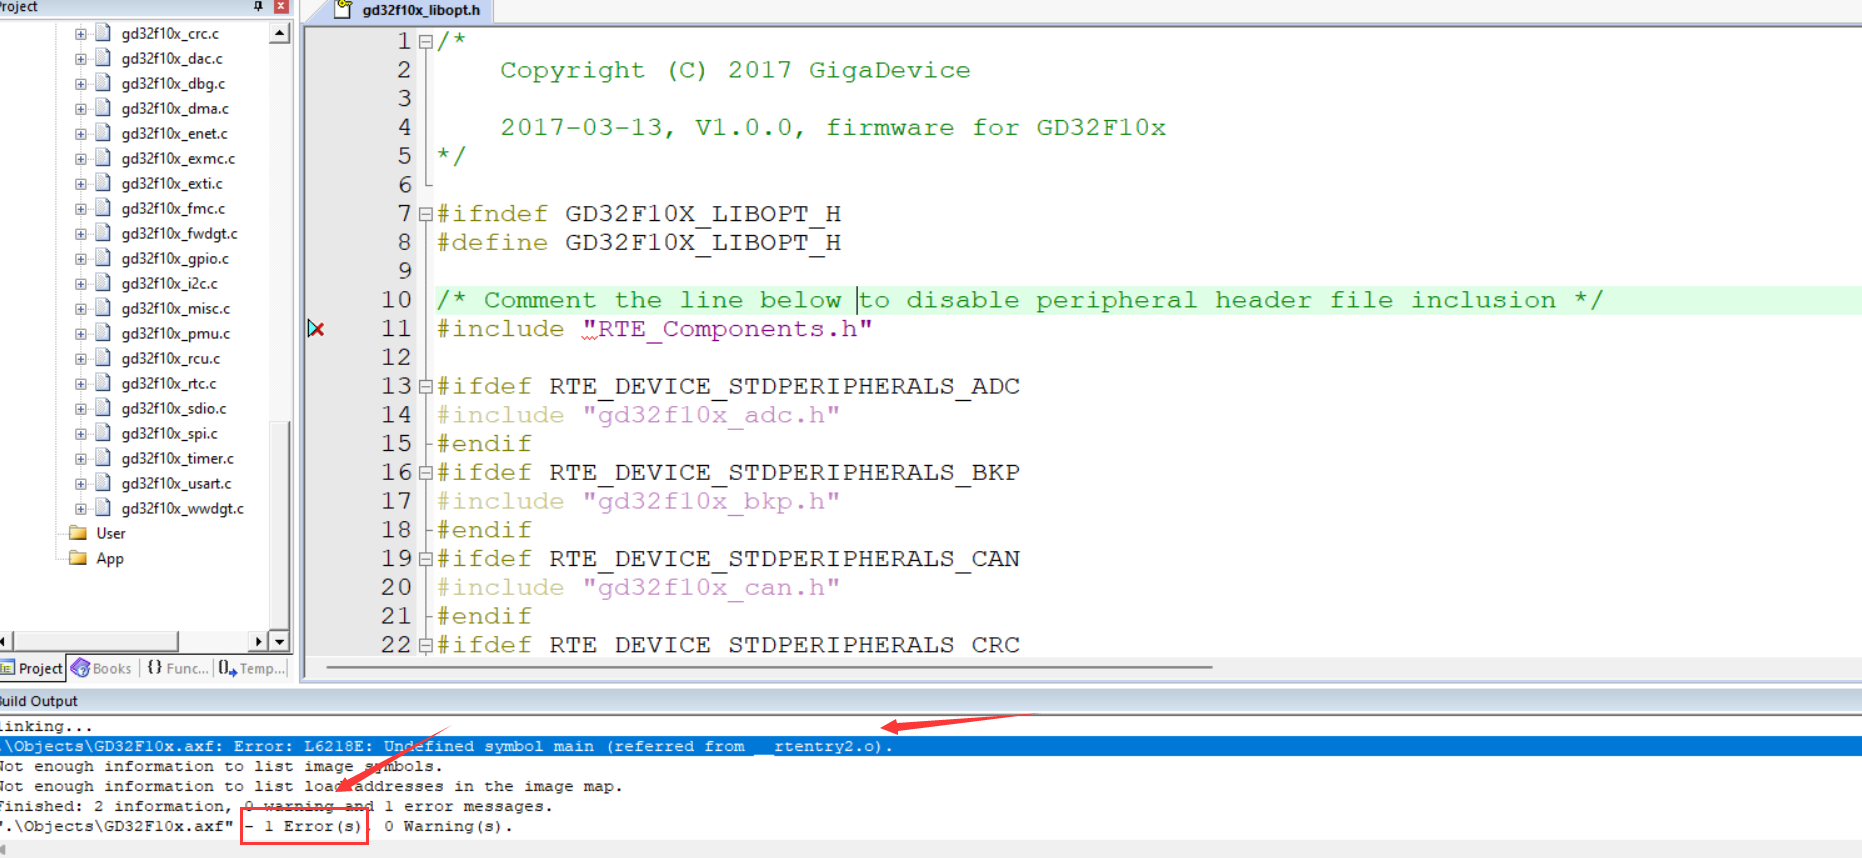
Task: Select the User group label
Action: coord(111,534)
